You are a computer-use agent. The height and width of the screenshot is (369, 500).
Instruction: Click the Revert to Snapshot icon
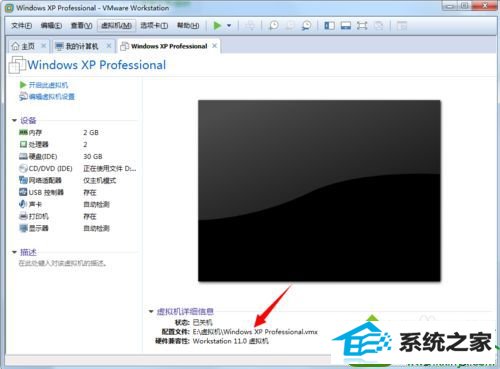[290, 25]
